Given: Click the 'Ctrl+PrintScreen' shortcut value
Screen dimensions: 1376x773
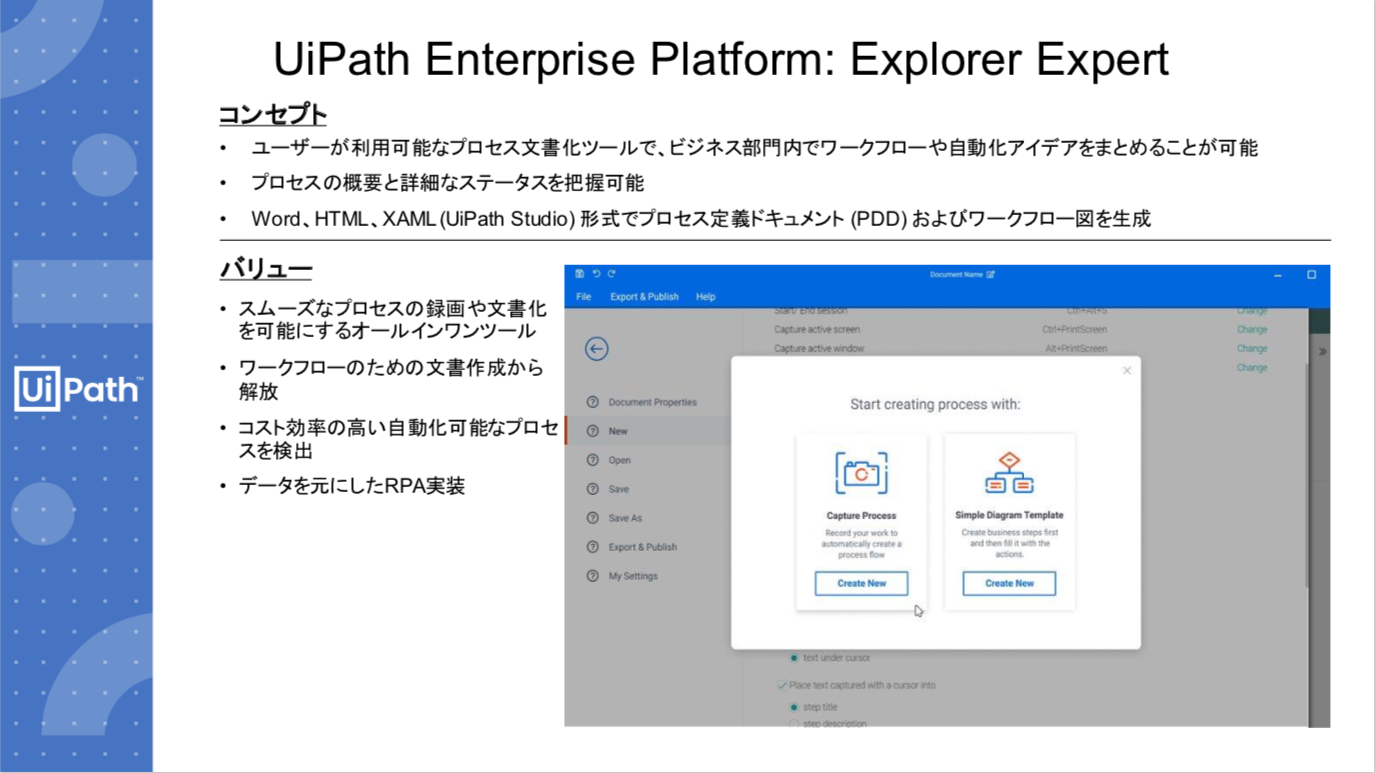Looking at the screenshot, I should tap(1074, 330).
